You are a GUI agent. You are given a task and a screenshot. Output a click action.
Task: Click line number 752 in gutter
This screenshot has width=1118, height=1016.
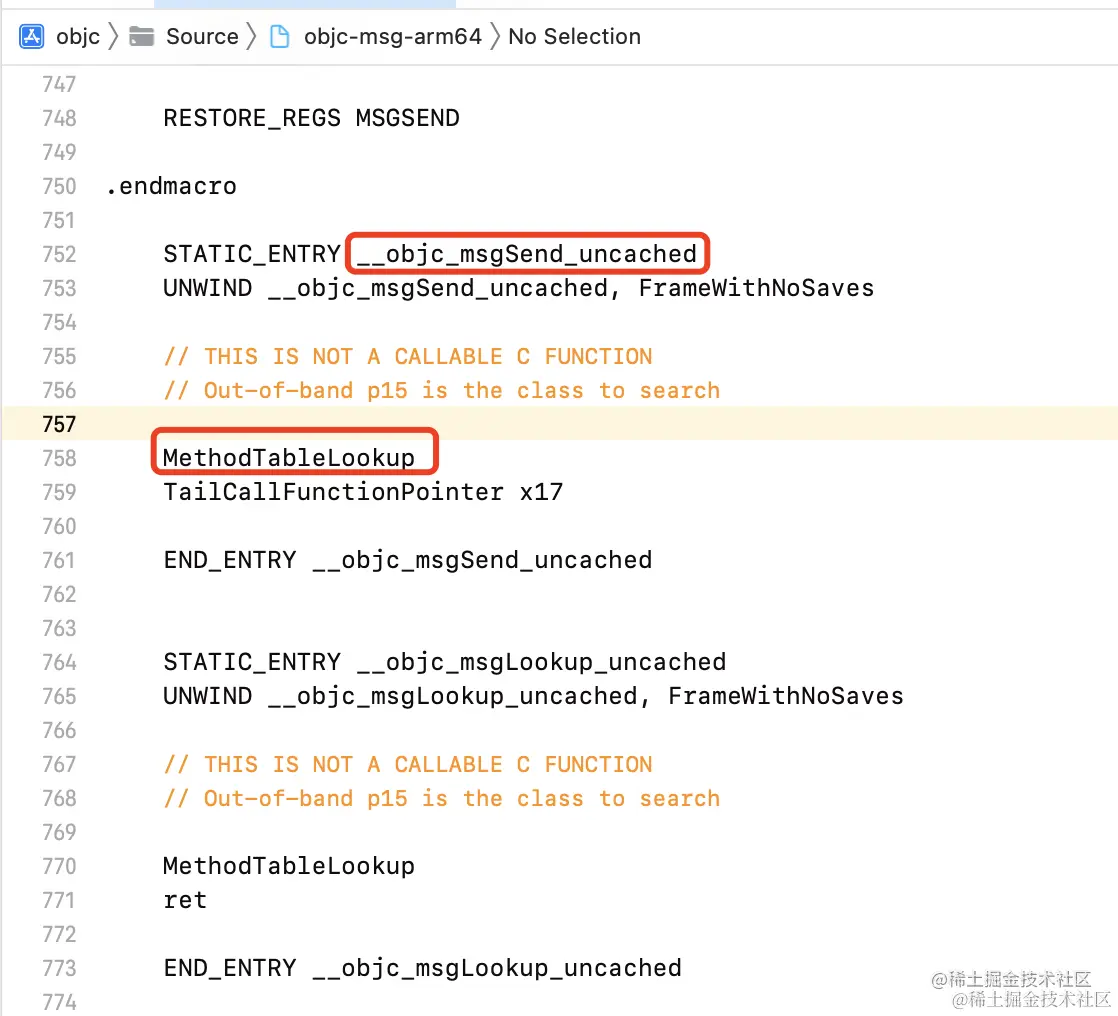(59, 255)
